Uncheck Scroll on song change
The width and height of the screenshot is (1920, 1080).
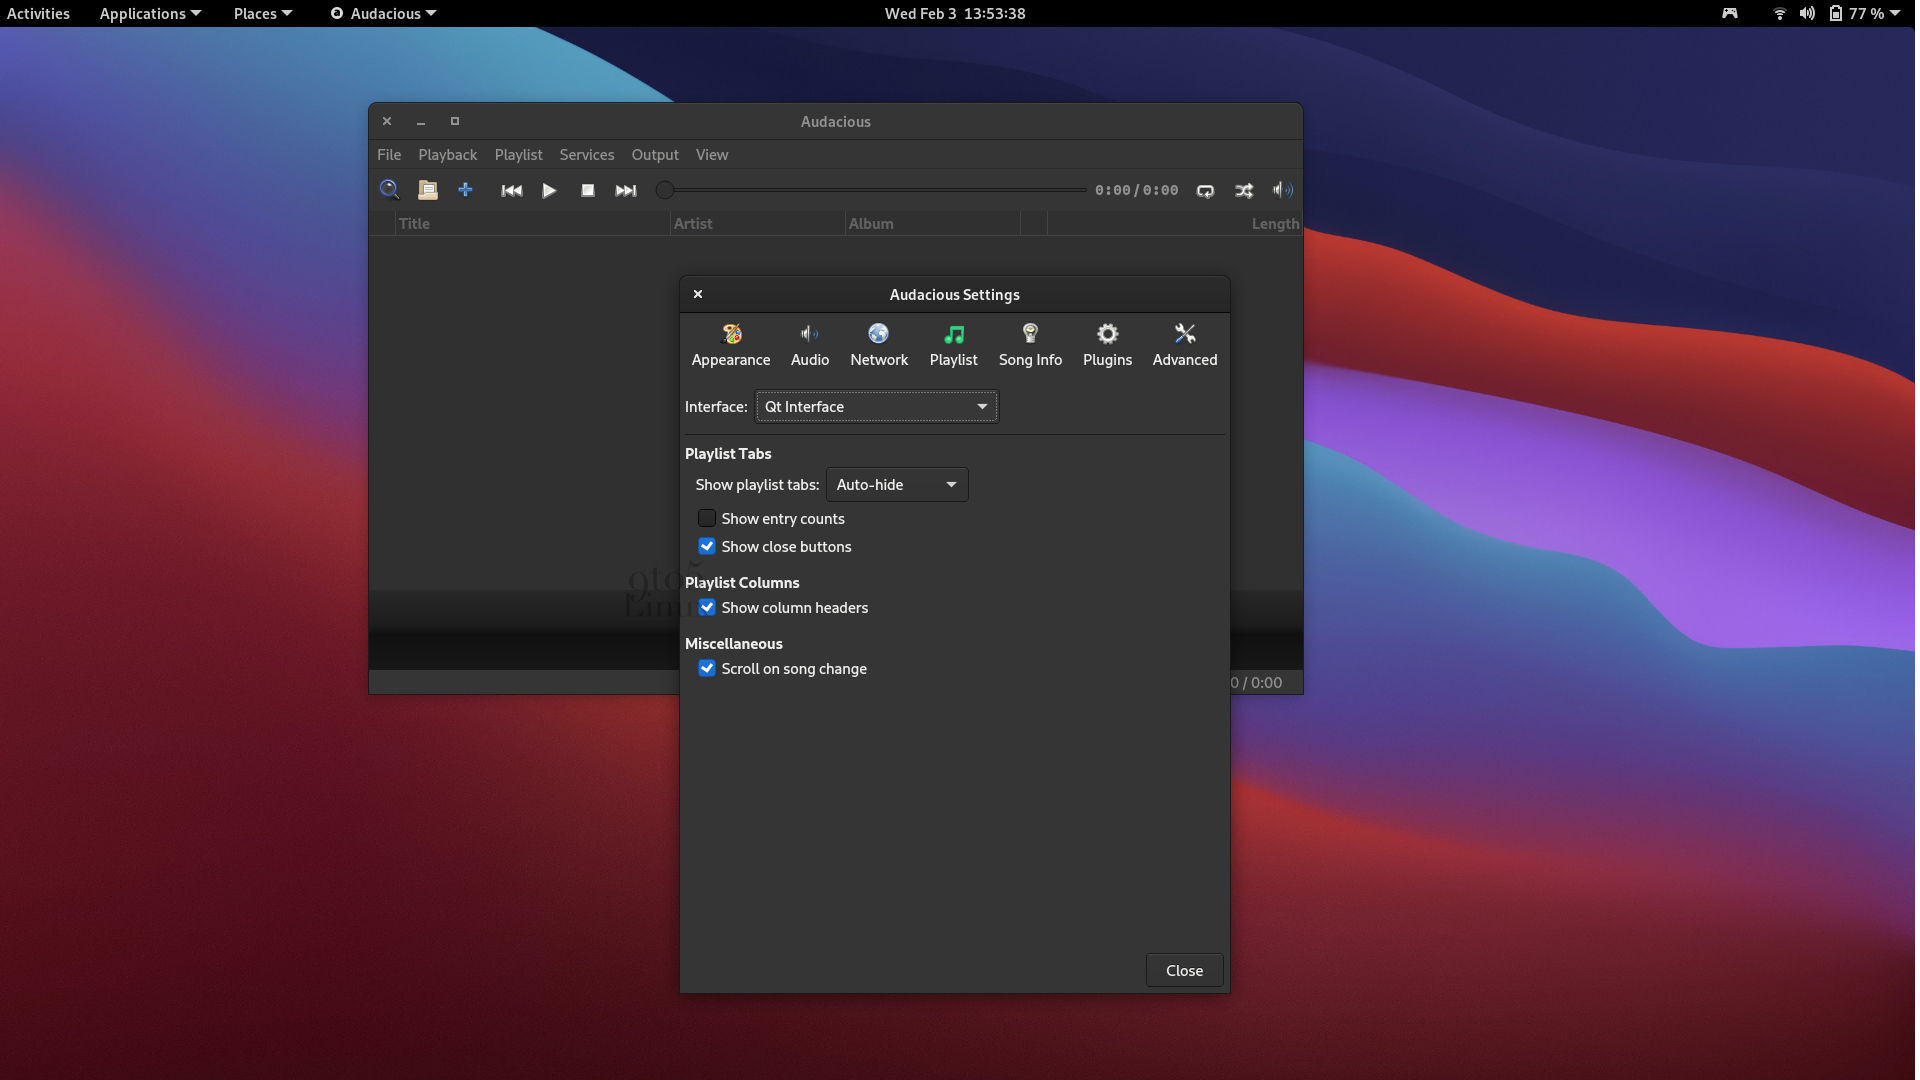[707, 668]
